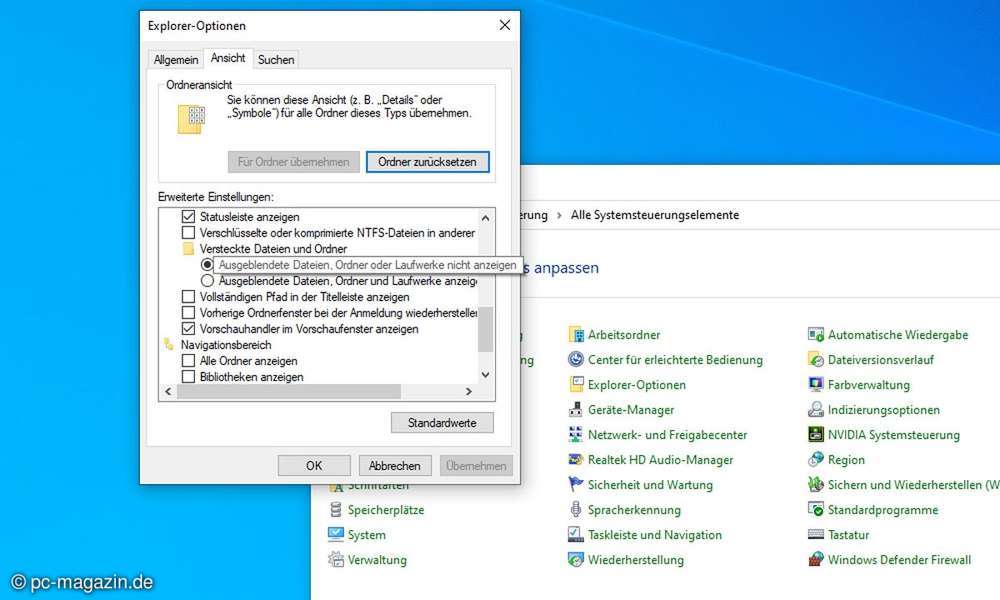Screen dimensions: 1000x600
Task: Switch to the Allgemein tab
Action: 175,59
